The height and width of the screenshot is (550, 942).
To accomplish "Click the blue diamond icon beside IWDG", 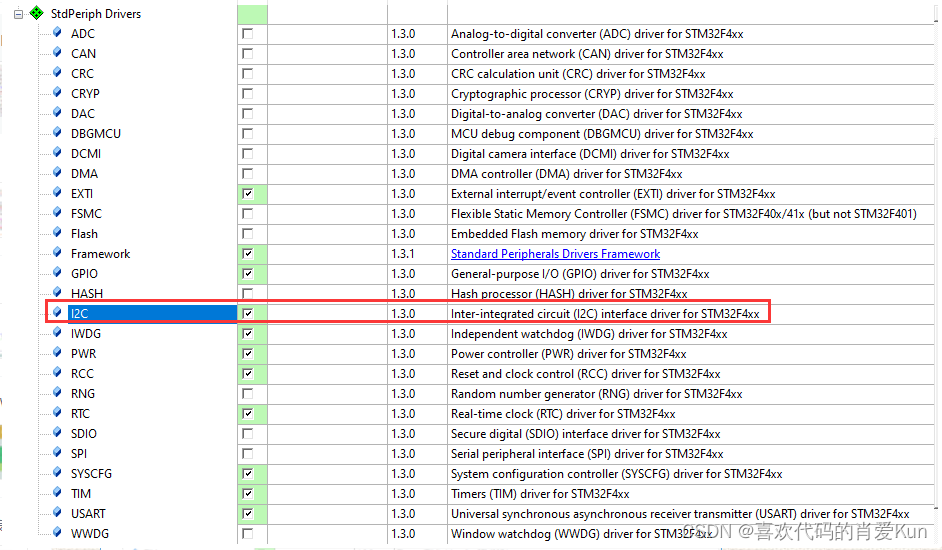I will click(x=57, y=332).
